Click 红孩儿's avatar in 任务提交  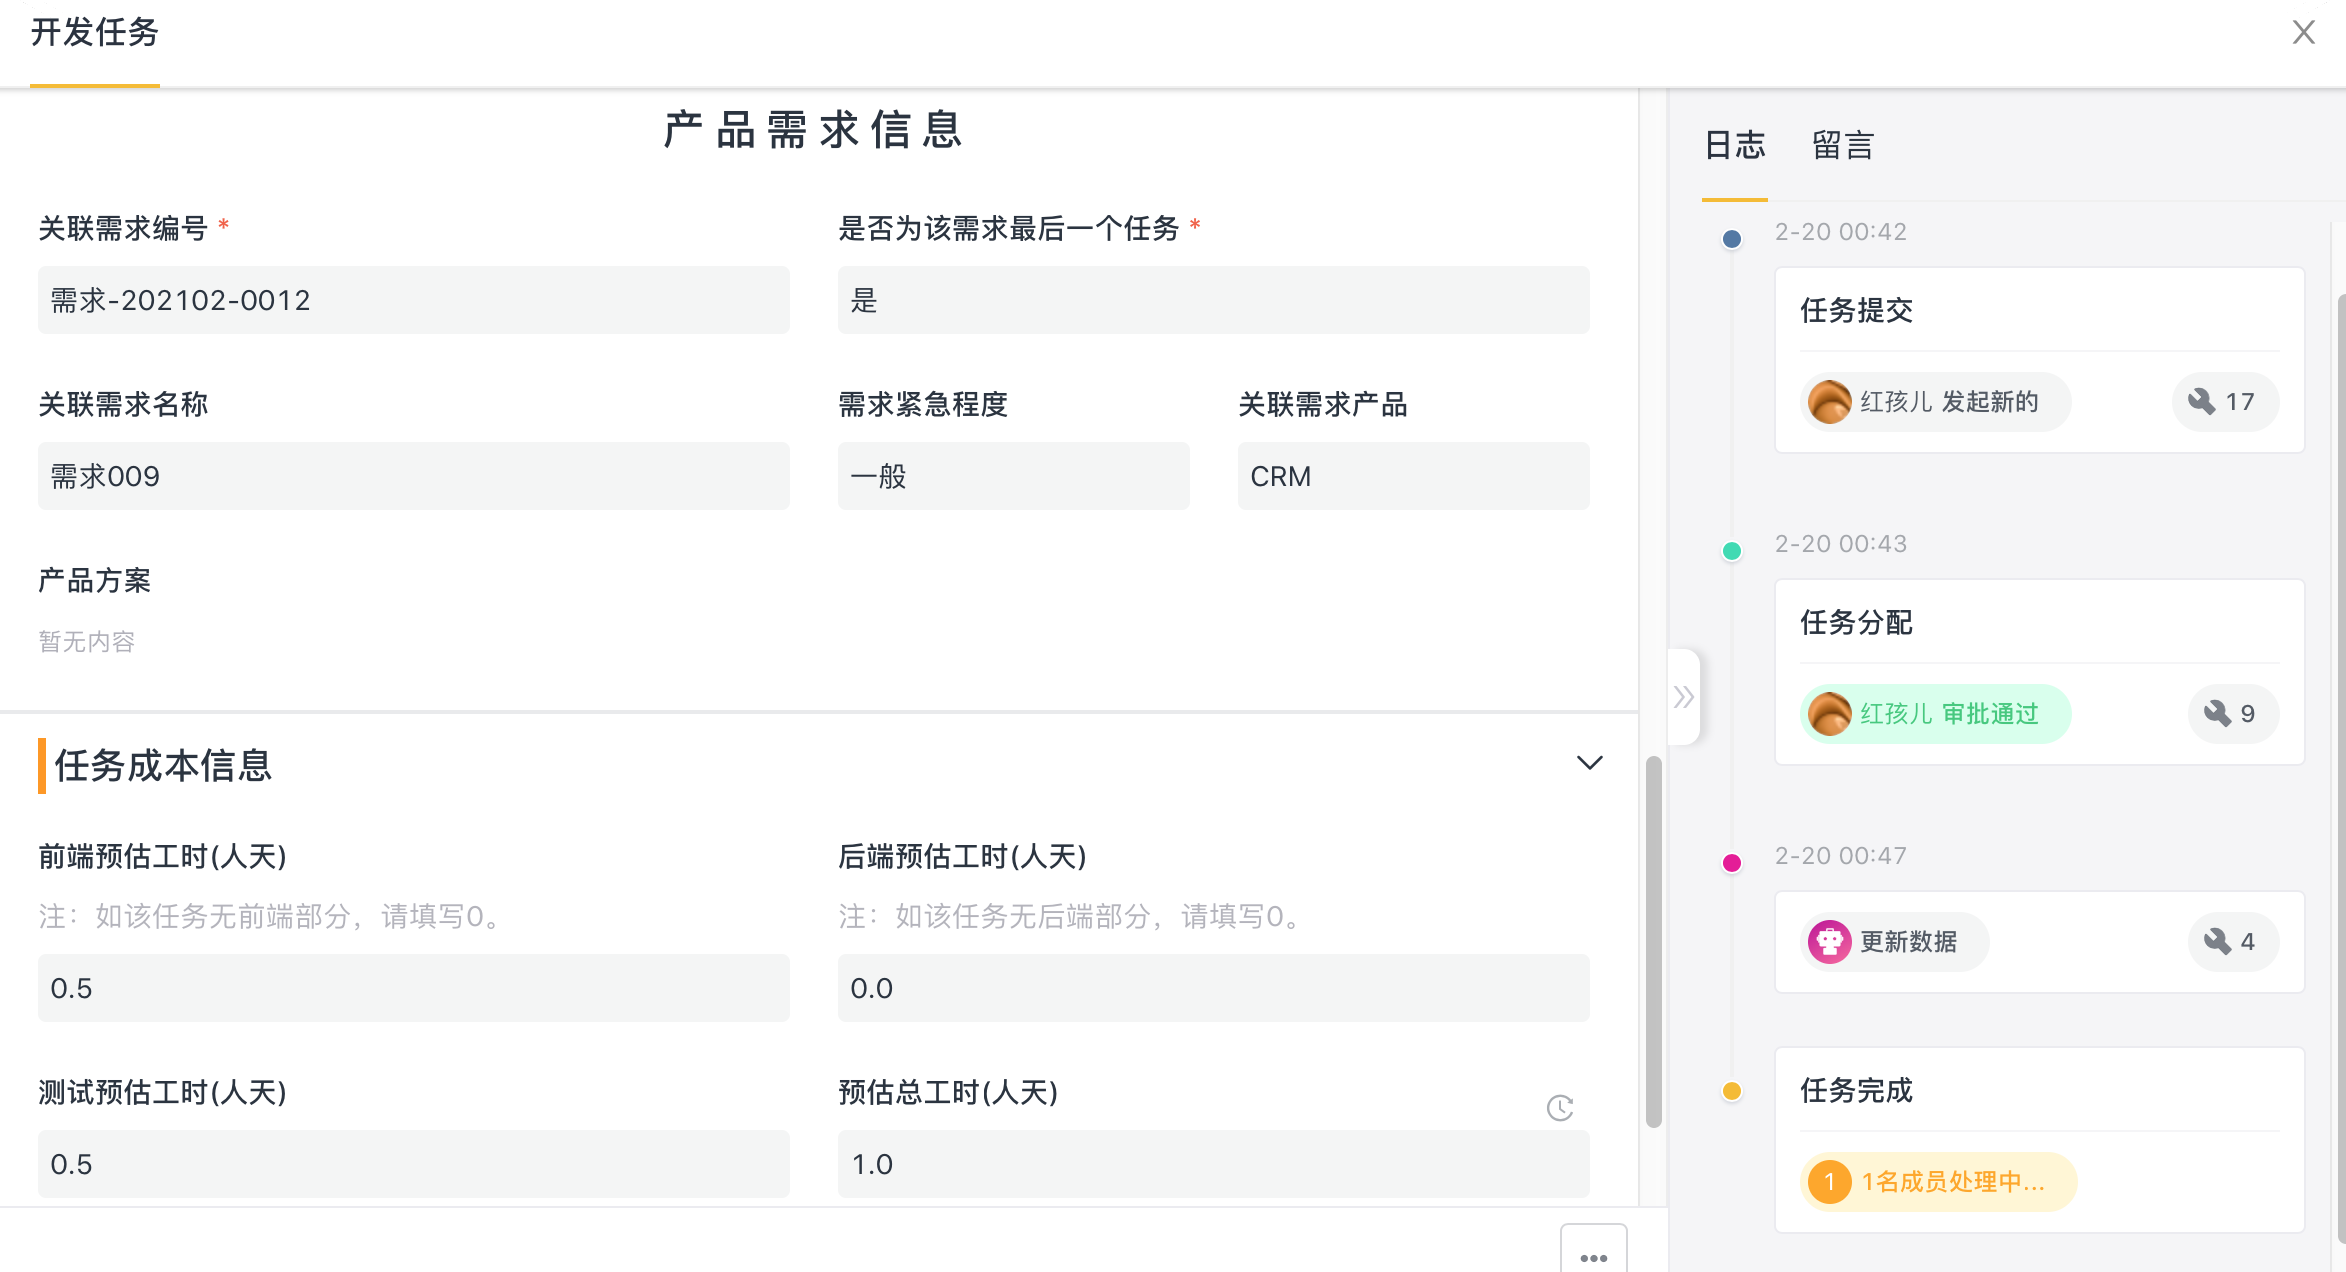click(x=1830, y=402)
